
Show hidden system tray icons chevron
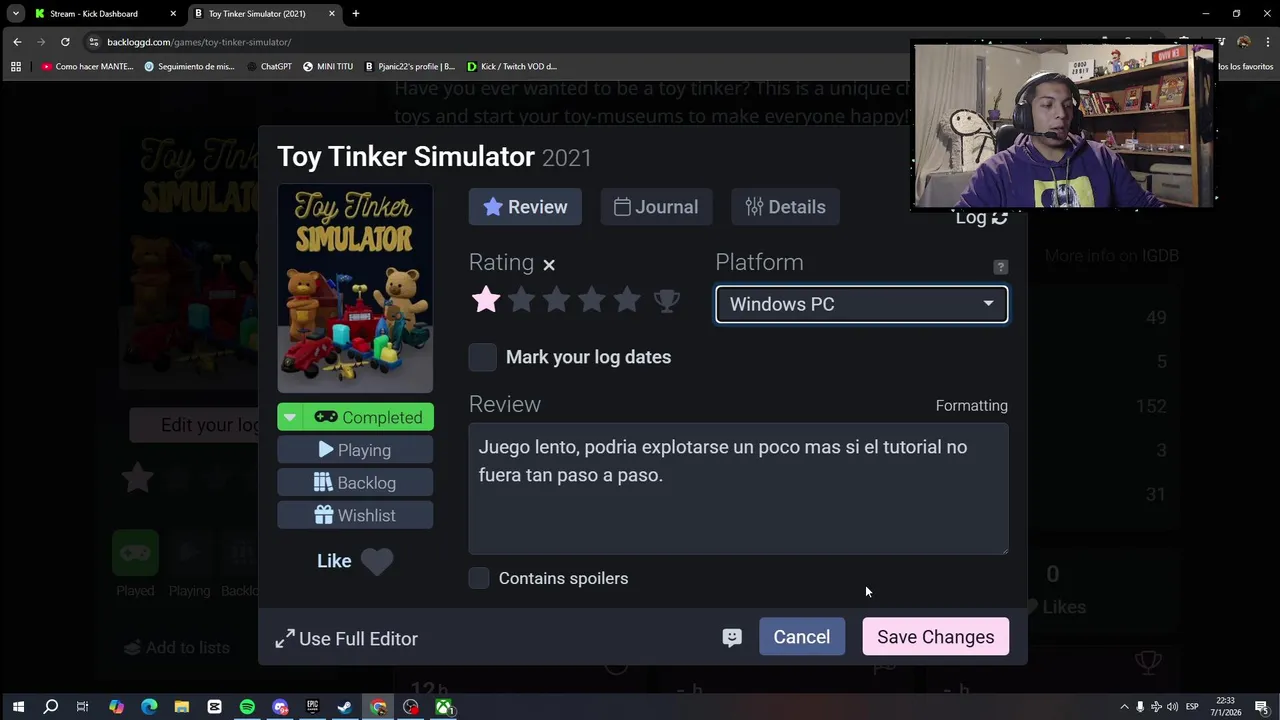click(x=1124, y=707)
